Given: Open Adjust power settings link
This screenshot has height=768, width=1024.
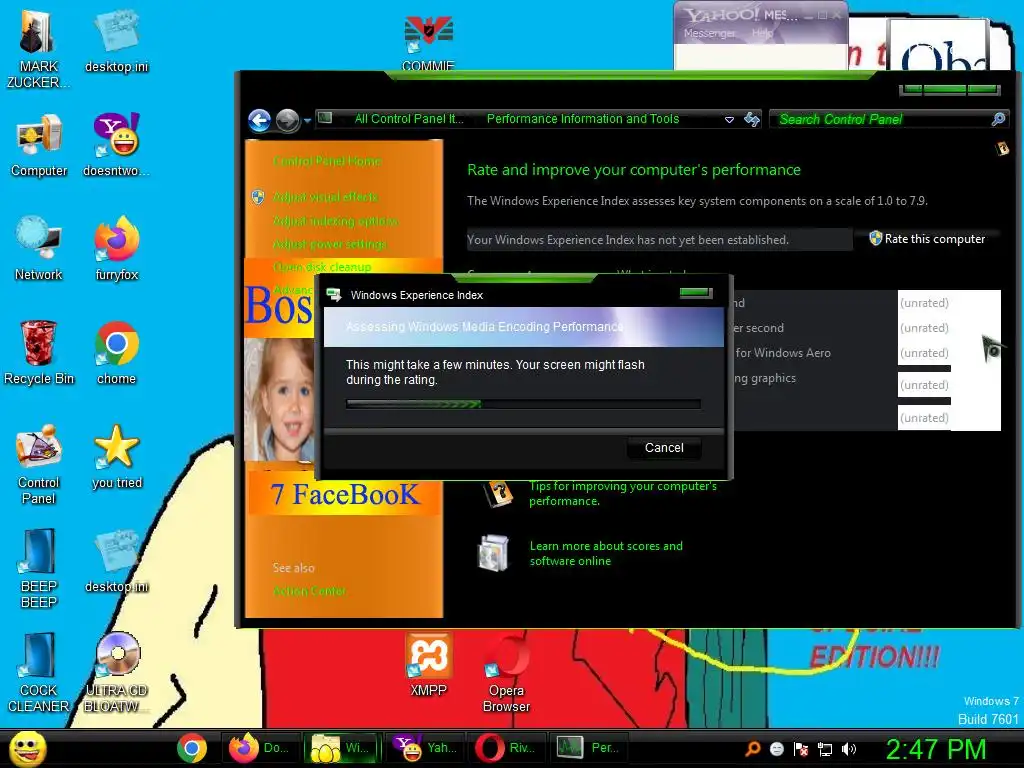Looking at the screenshot, I should point(330,244).
